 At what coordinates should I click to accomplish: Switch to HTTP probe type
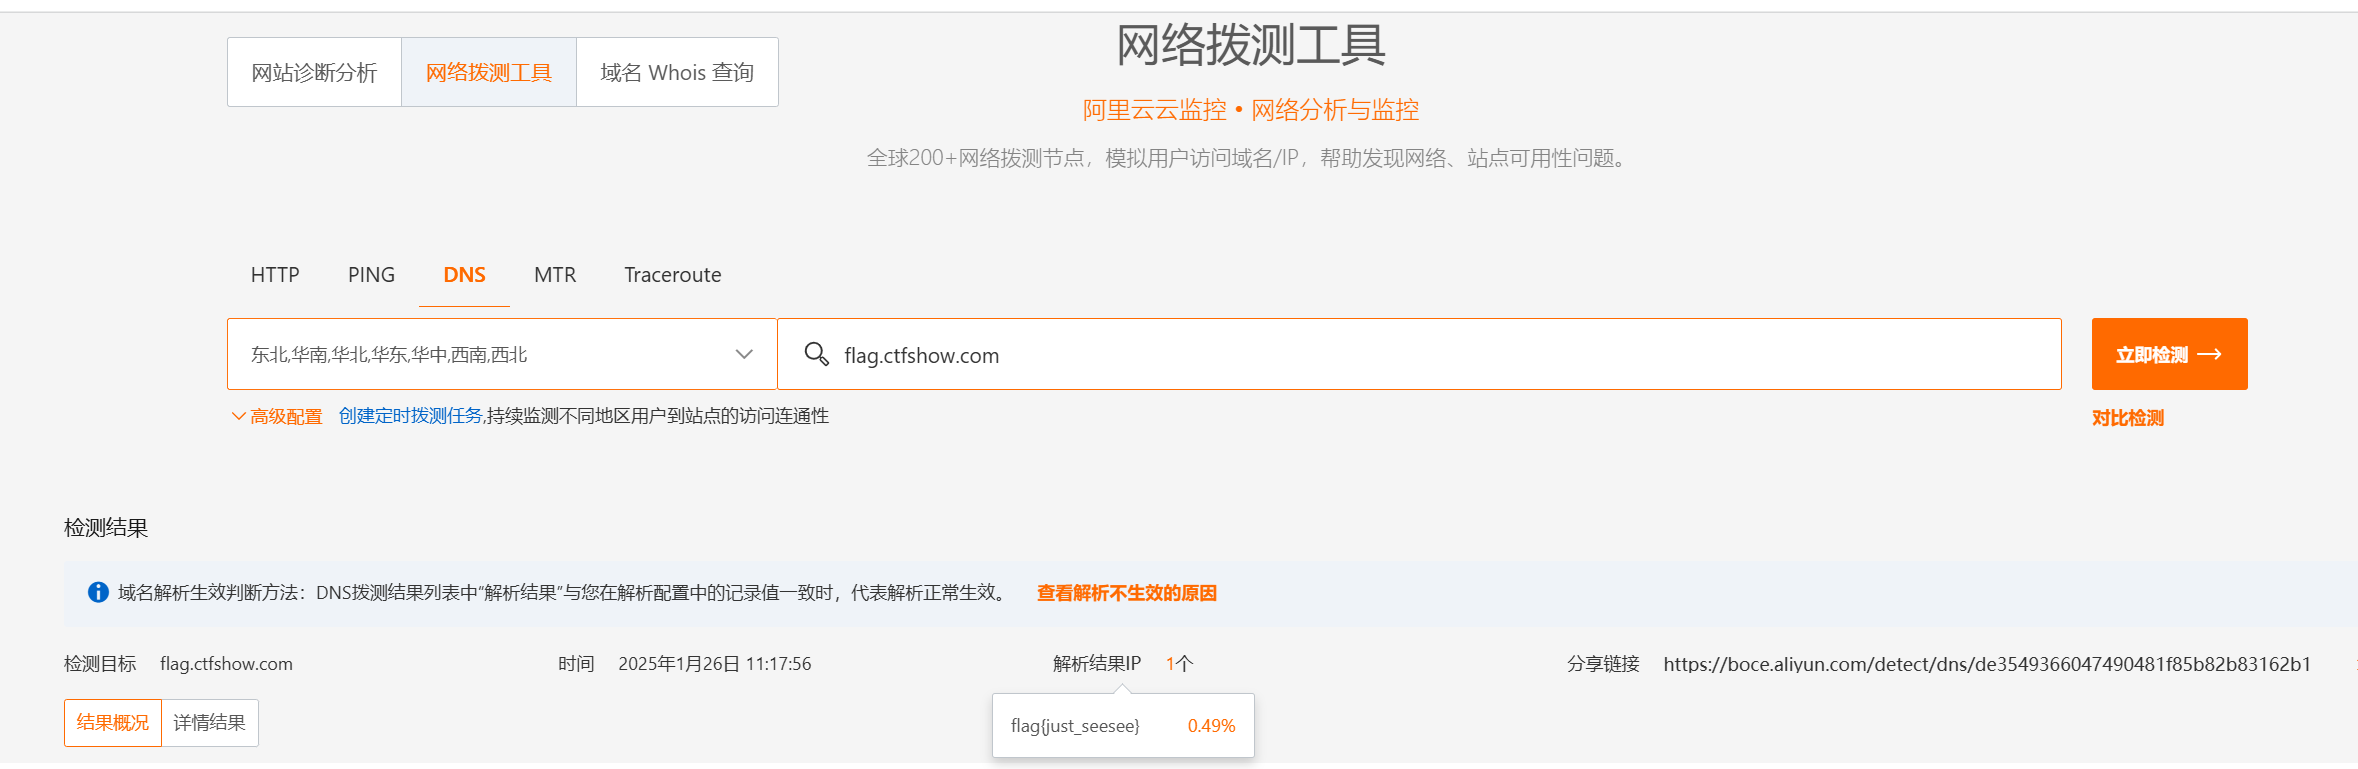coord(275,275)
